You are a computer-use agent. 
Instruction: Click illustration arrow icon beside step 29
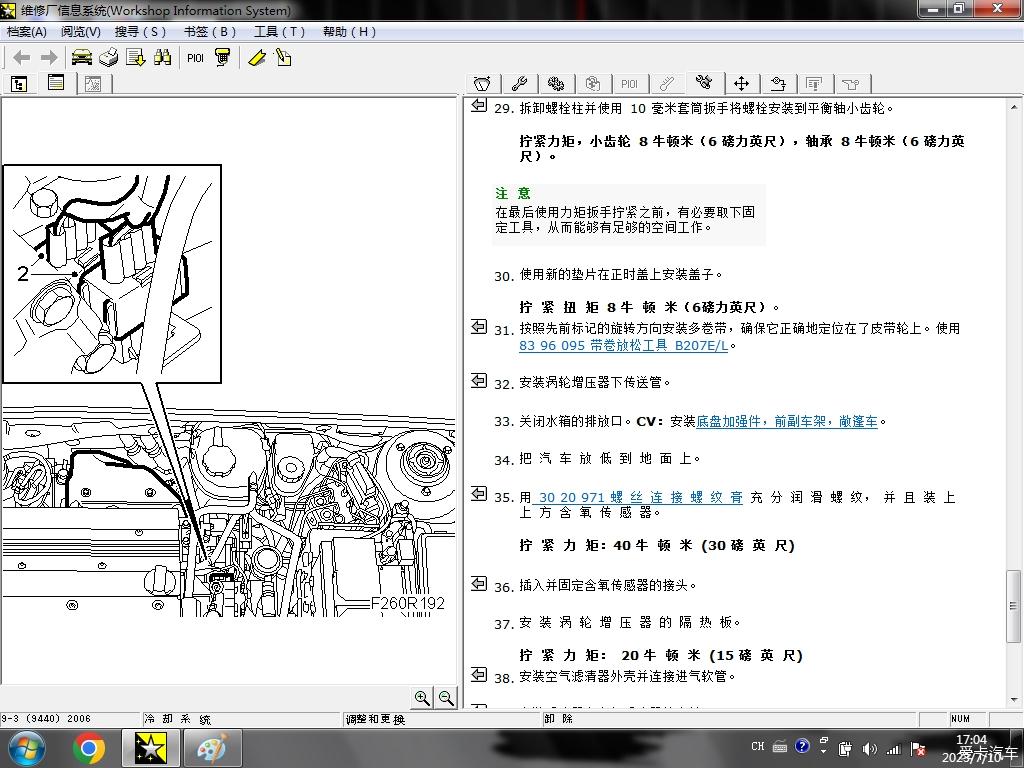(x=479, y=104)
